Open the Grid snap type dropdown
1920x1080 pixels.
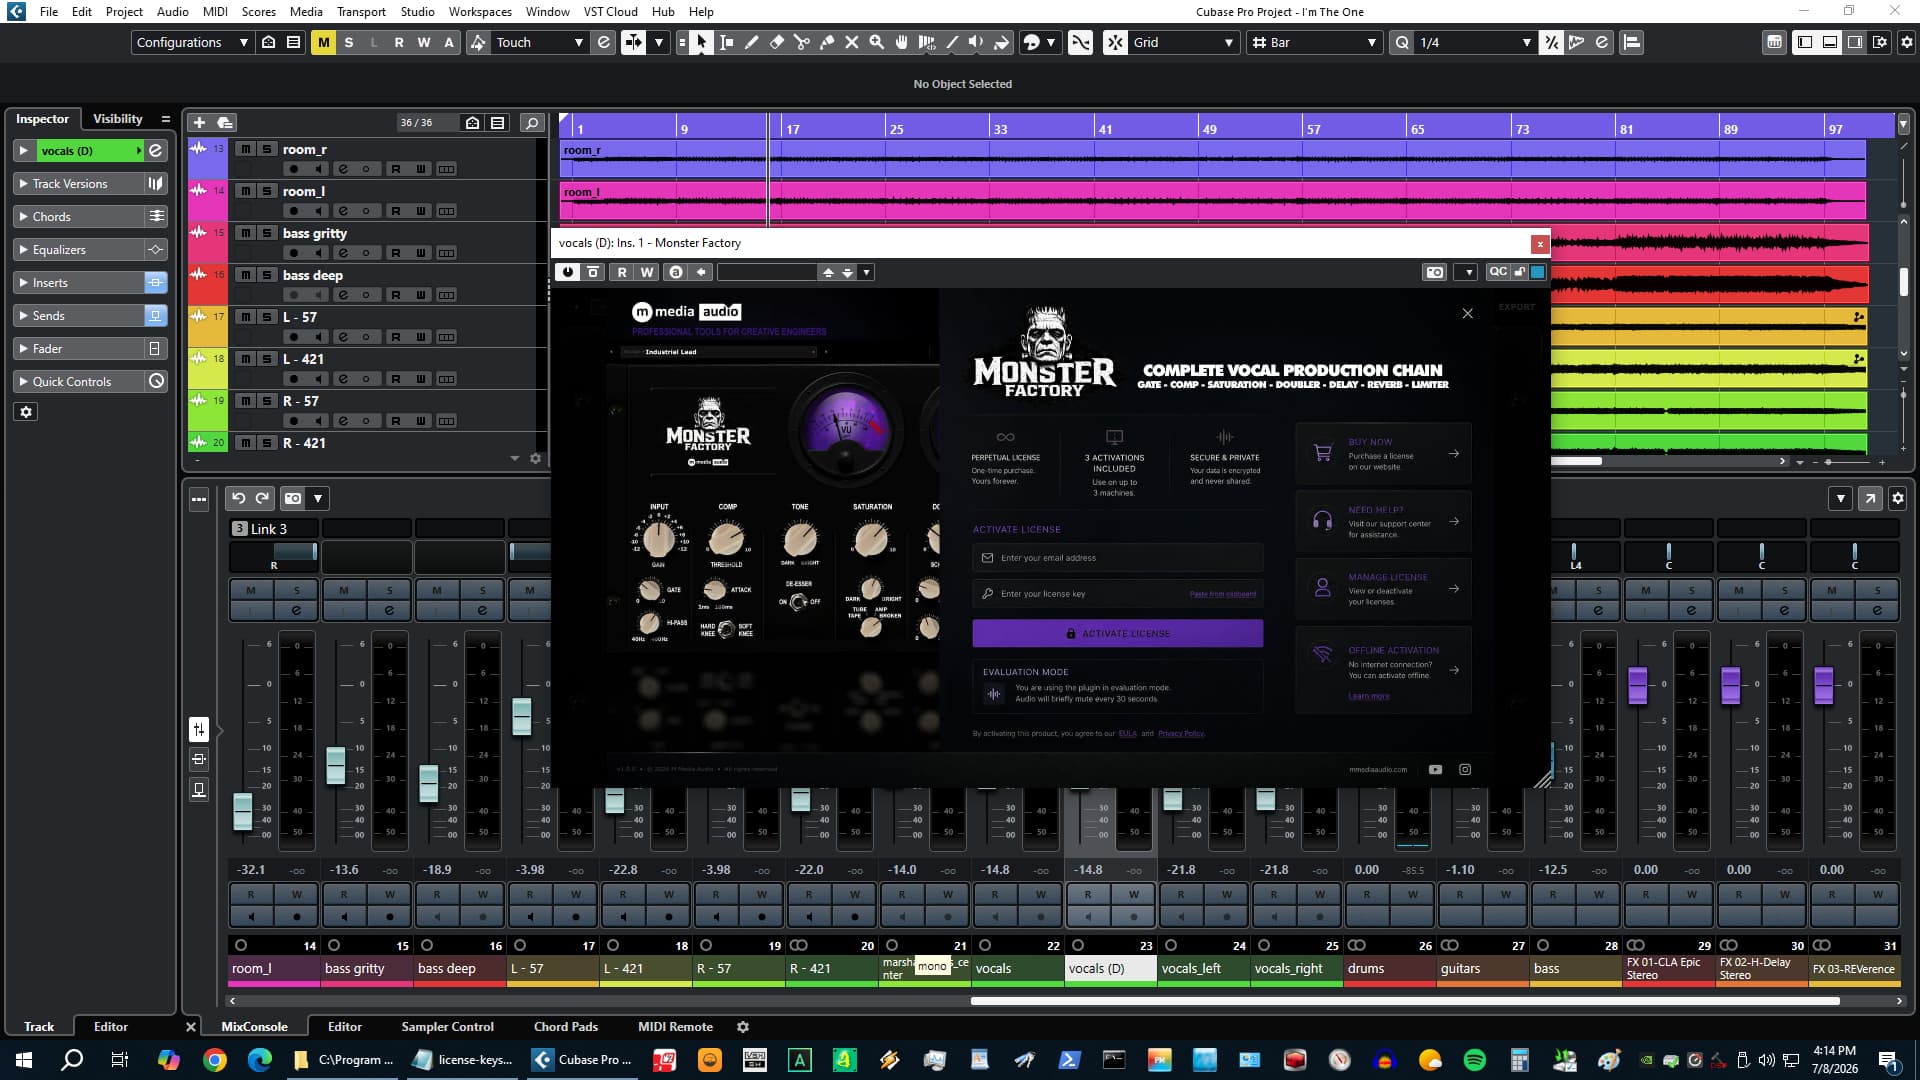(x=1183, y=42)
